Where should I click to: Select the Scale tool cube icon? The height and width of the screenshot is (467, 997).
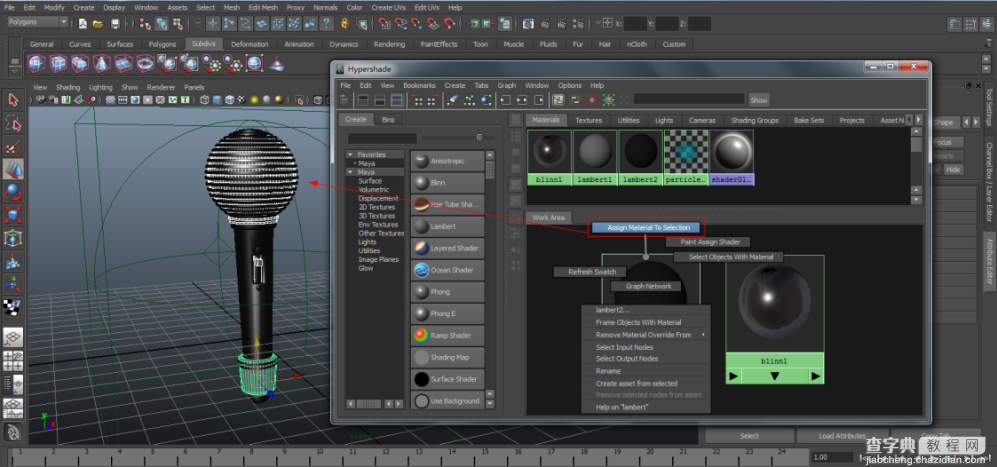tap(13, 215)
